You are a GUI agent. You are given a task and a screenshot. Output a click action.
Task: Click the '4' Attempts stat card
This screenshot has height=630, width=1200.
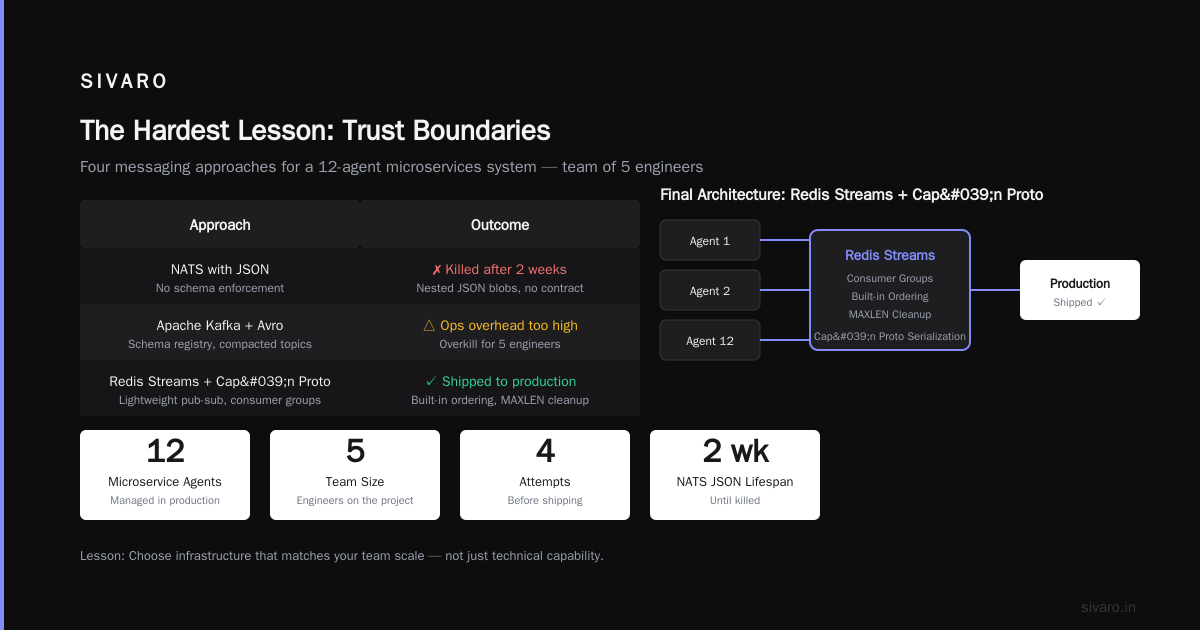click(545, 475)
